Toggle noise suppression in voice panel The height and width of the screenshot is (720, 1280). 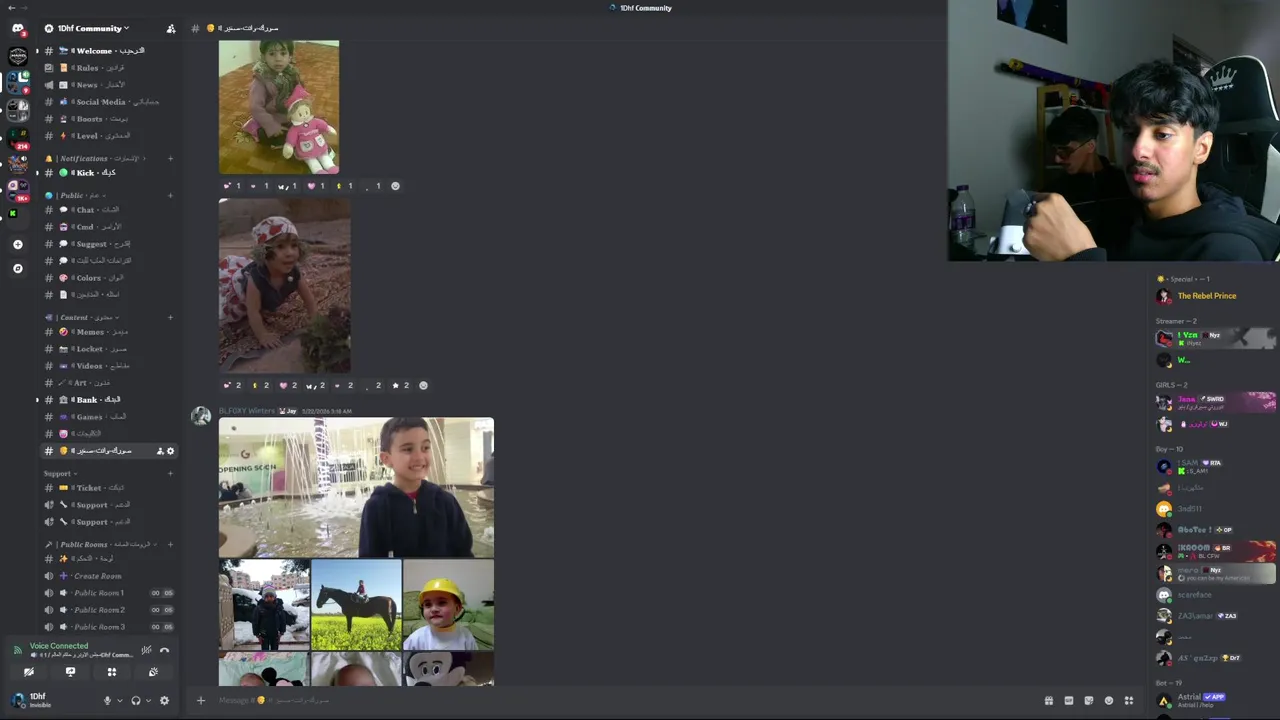147,650
